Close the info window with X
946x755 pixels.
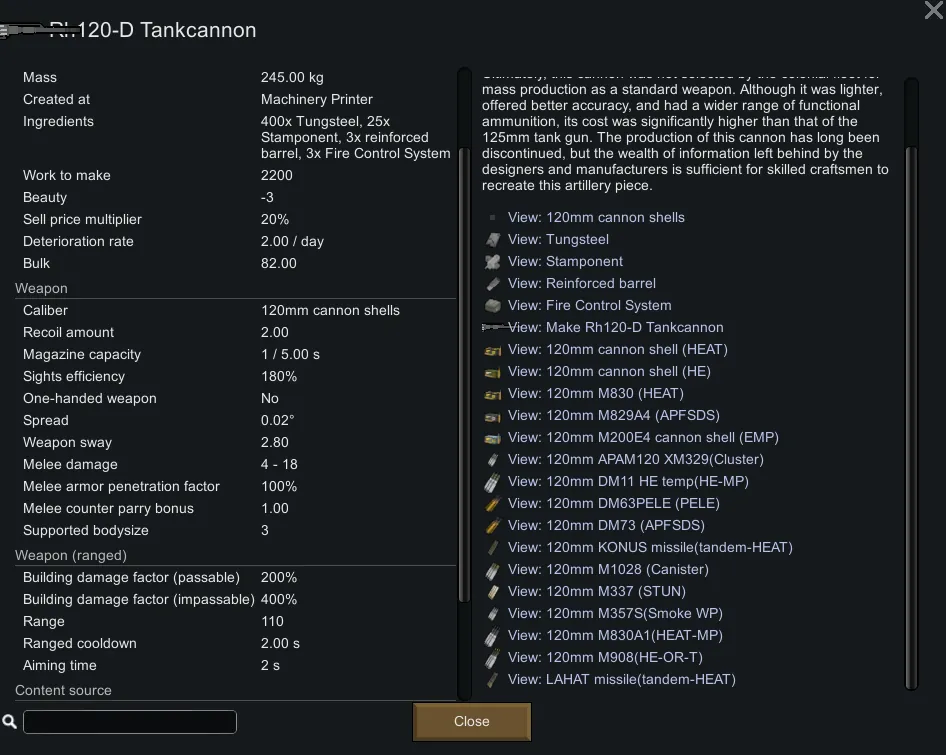pyautogui.click(x=932, y=10)
